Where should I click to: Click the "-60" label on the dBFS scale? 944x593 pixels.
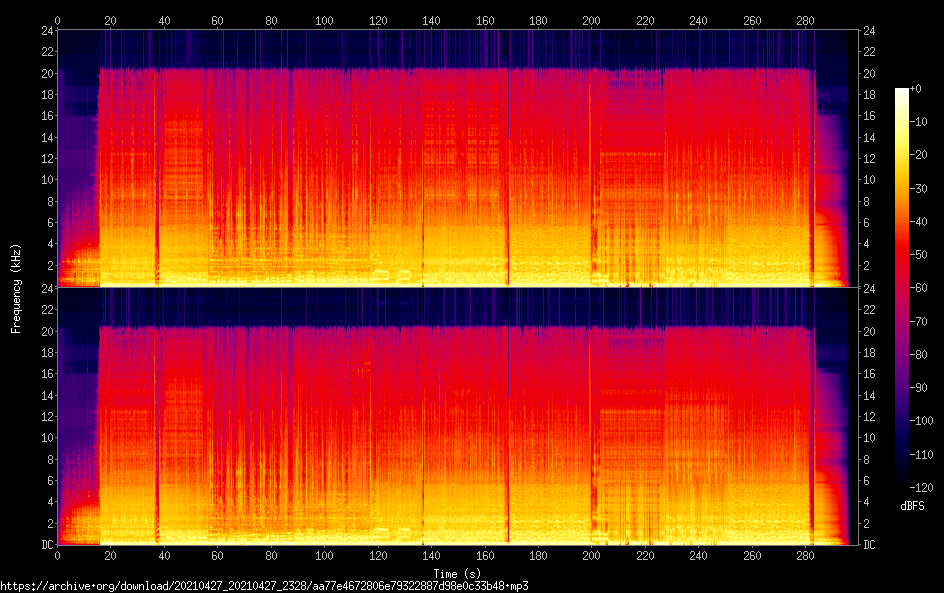pos(919,288)
